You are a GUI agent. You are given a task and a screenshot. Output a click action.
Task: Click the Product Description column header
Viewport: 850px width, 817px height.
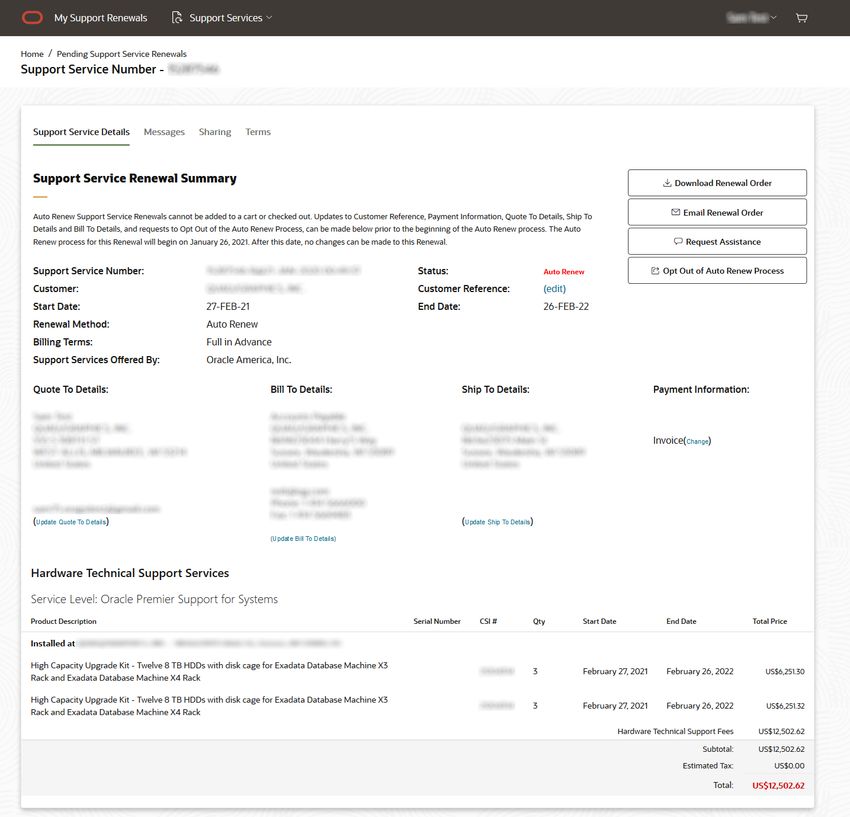tap(63, 621)
